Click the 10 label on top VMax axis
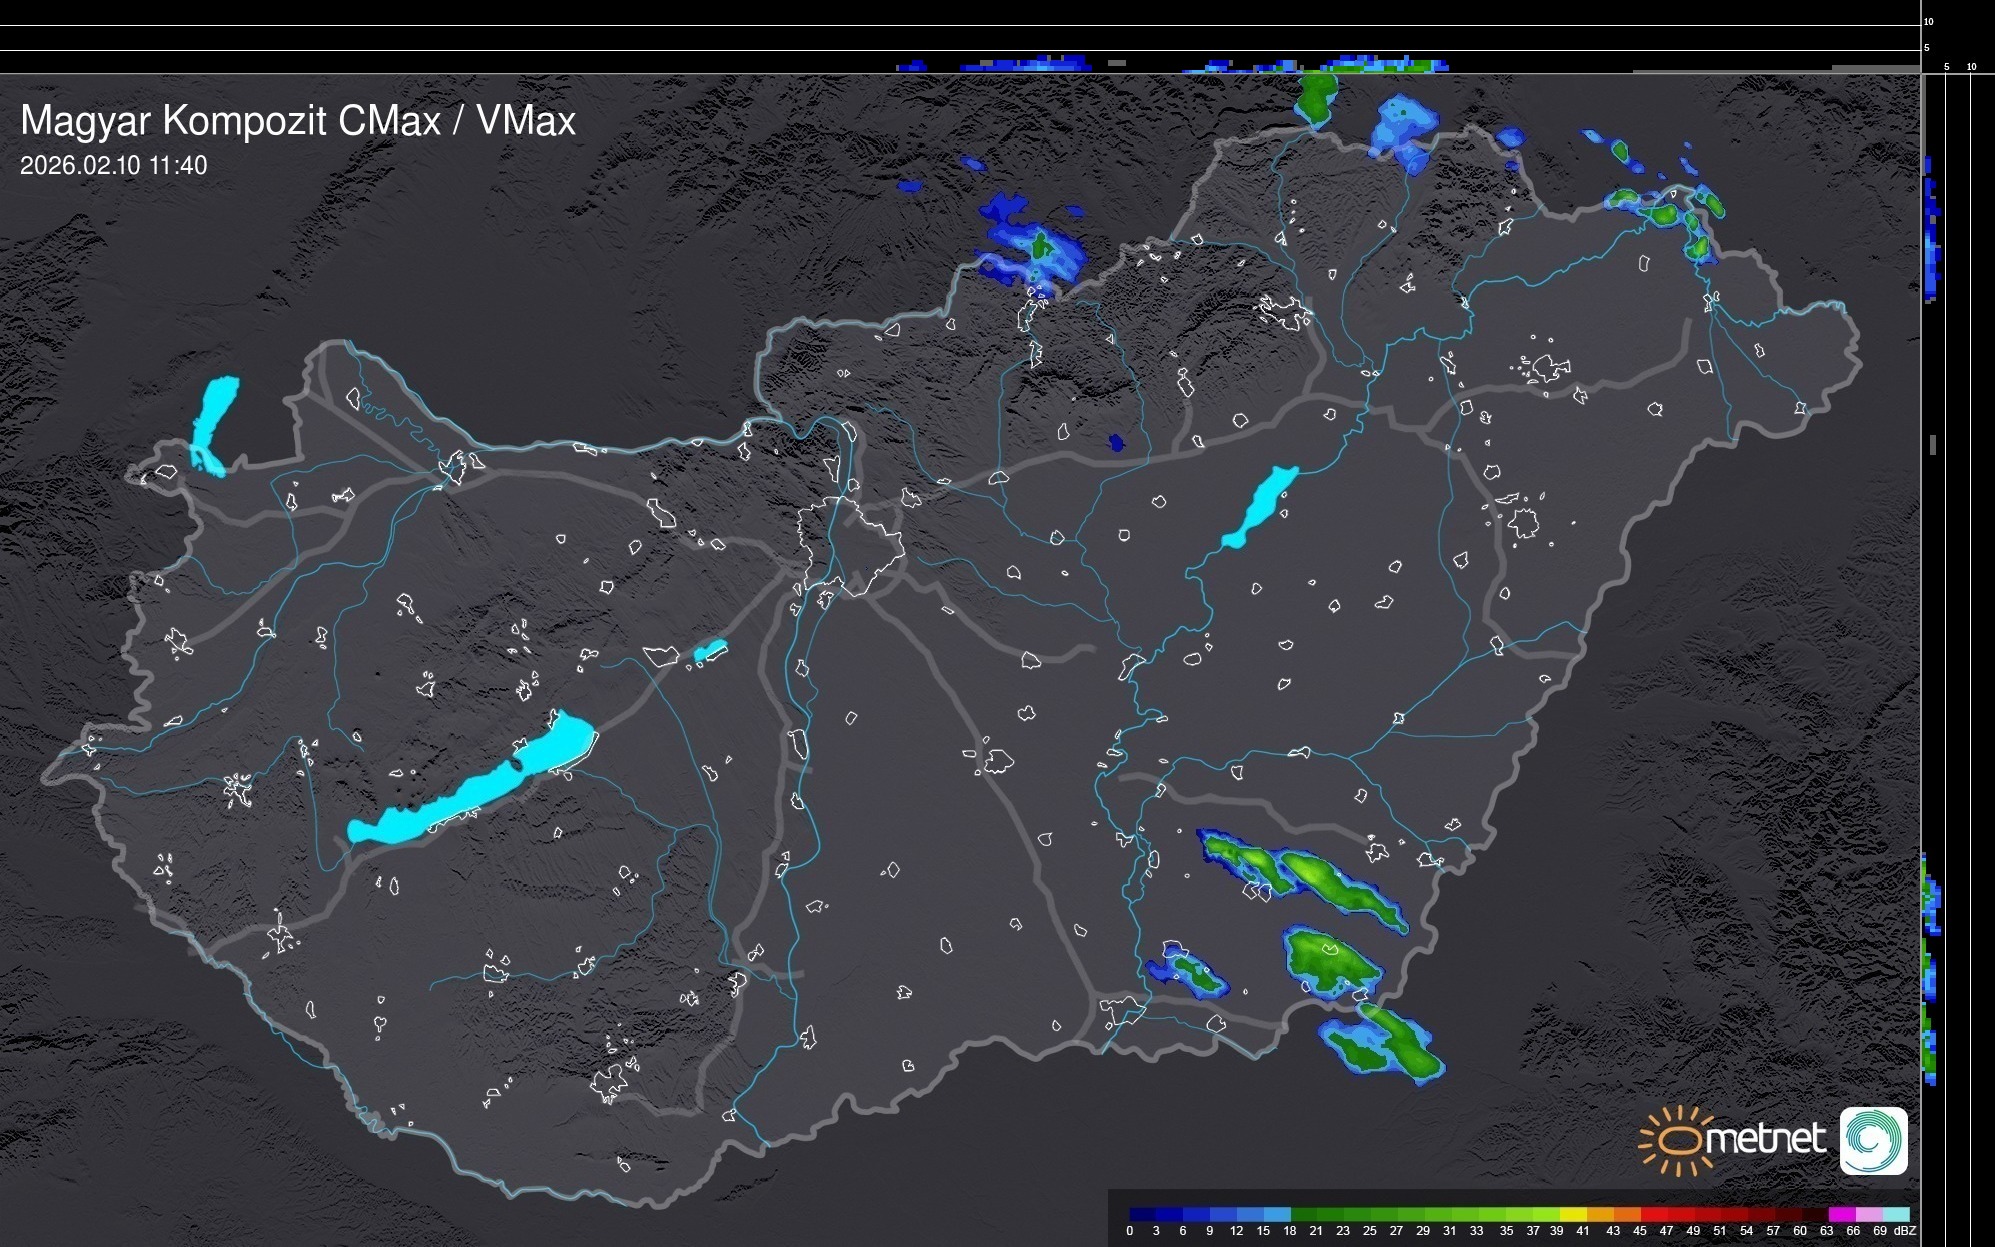 [x=1929, y=21]
